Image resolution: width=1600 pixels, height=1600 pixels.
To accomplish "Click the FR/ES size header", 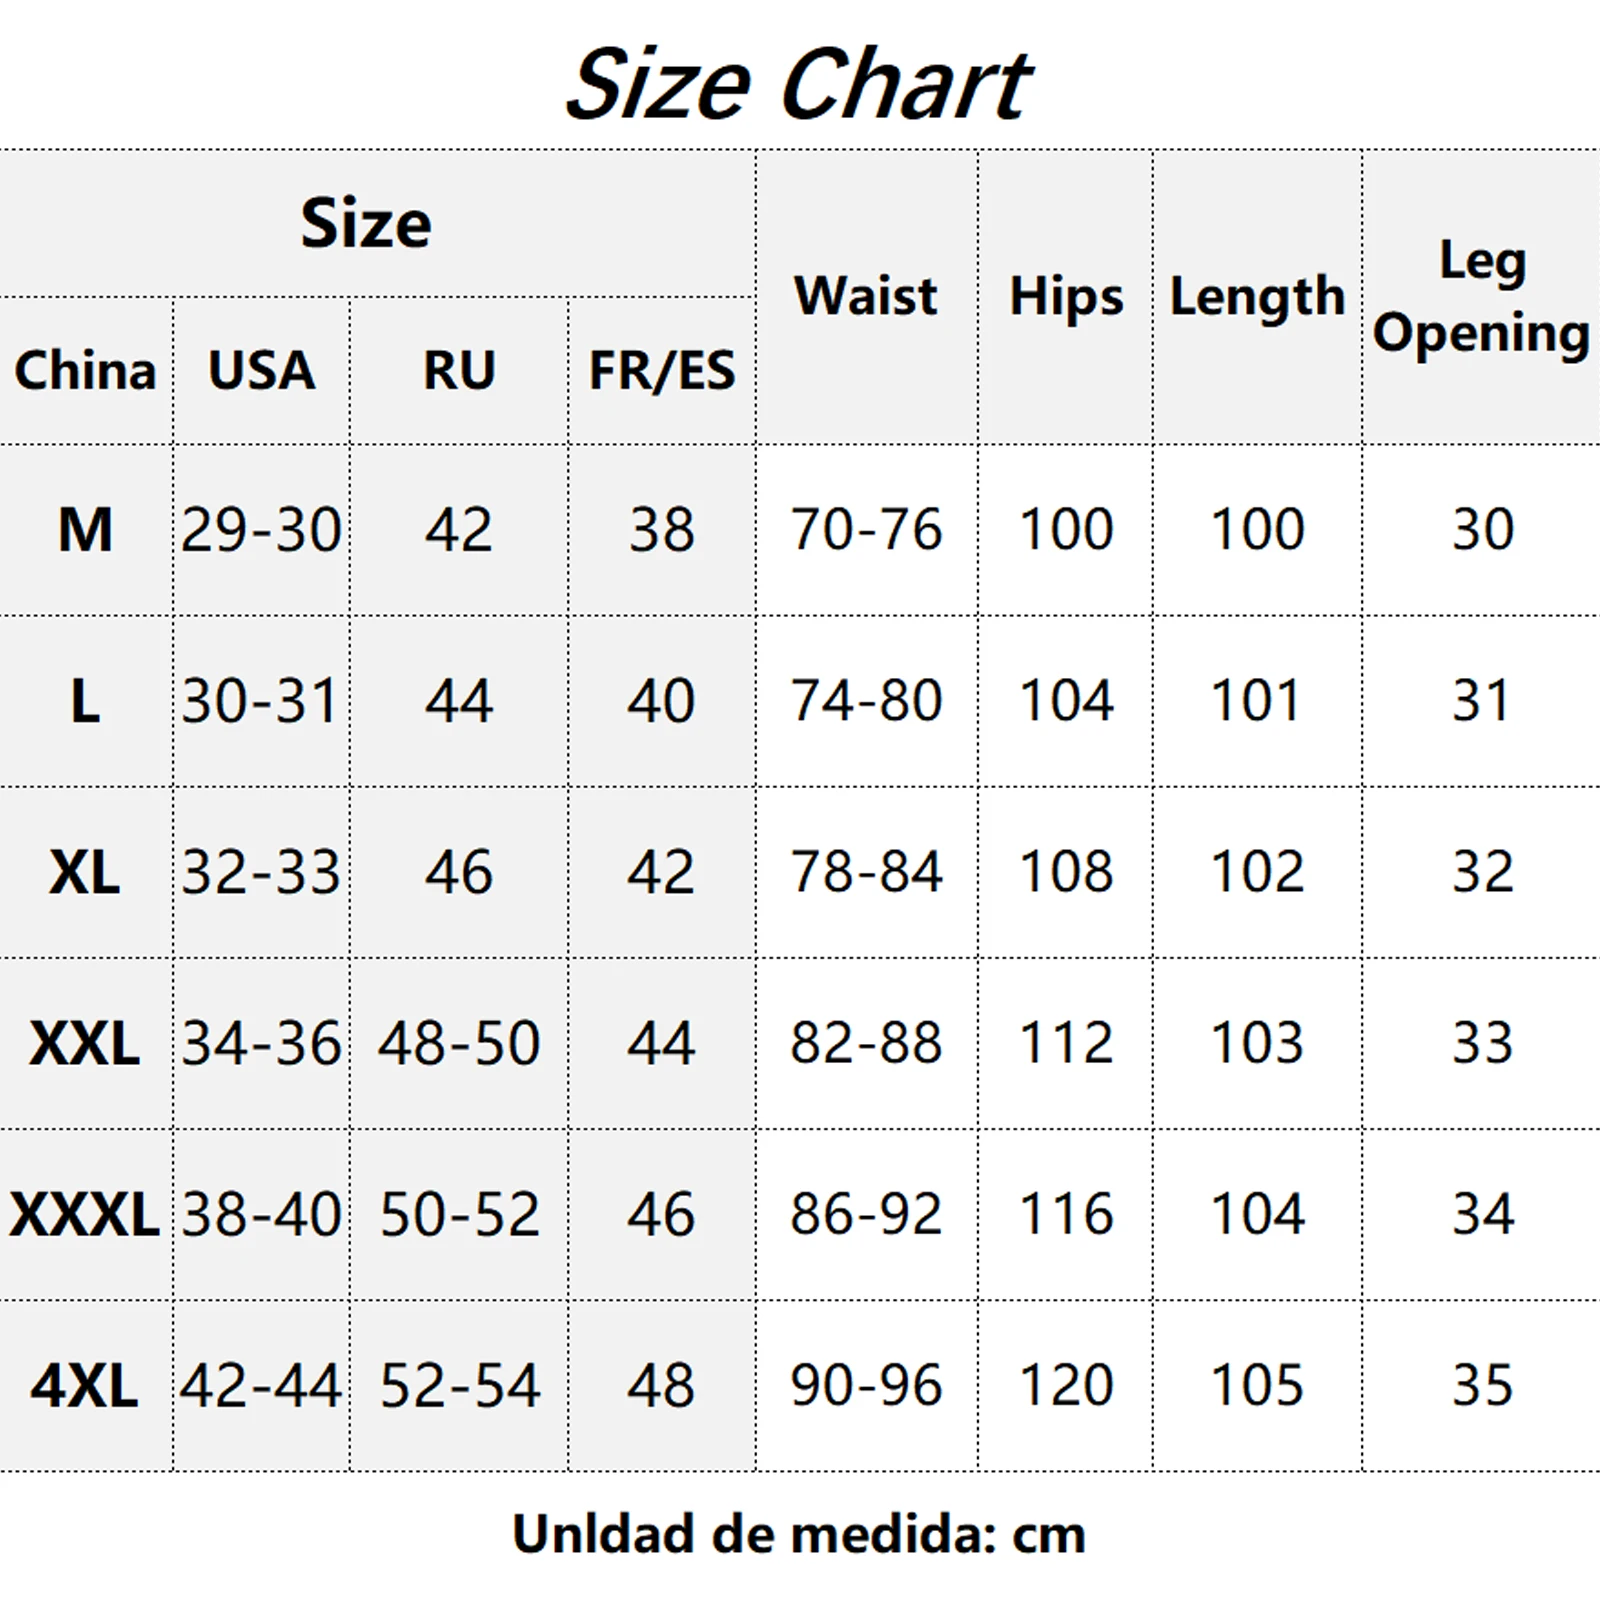I will click(x=662, y=371).
